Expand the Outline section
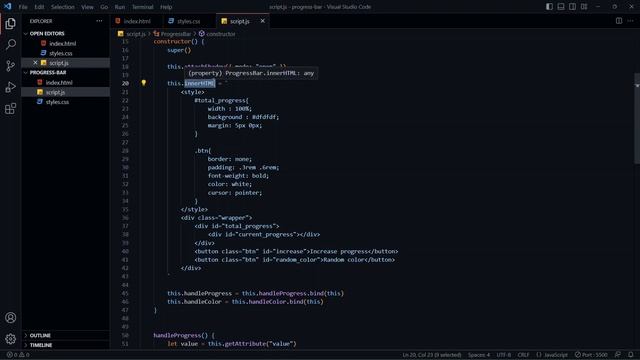 [x=65, y=336]
